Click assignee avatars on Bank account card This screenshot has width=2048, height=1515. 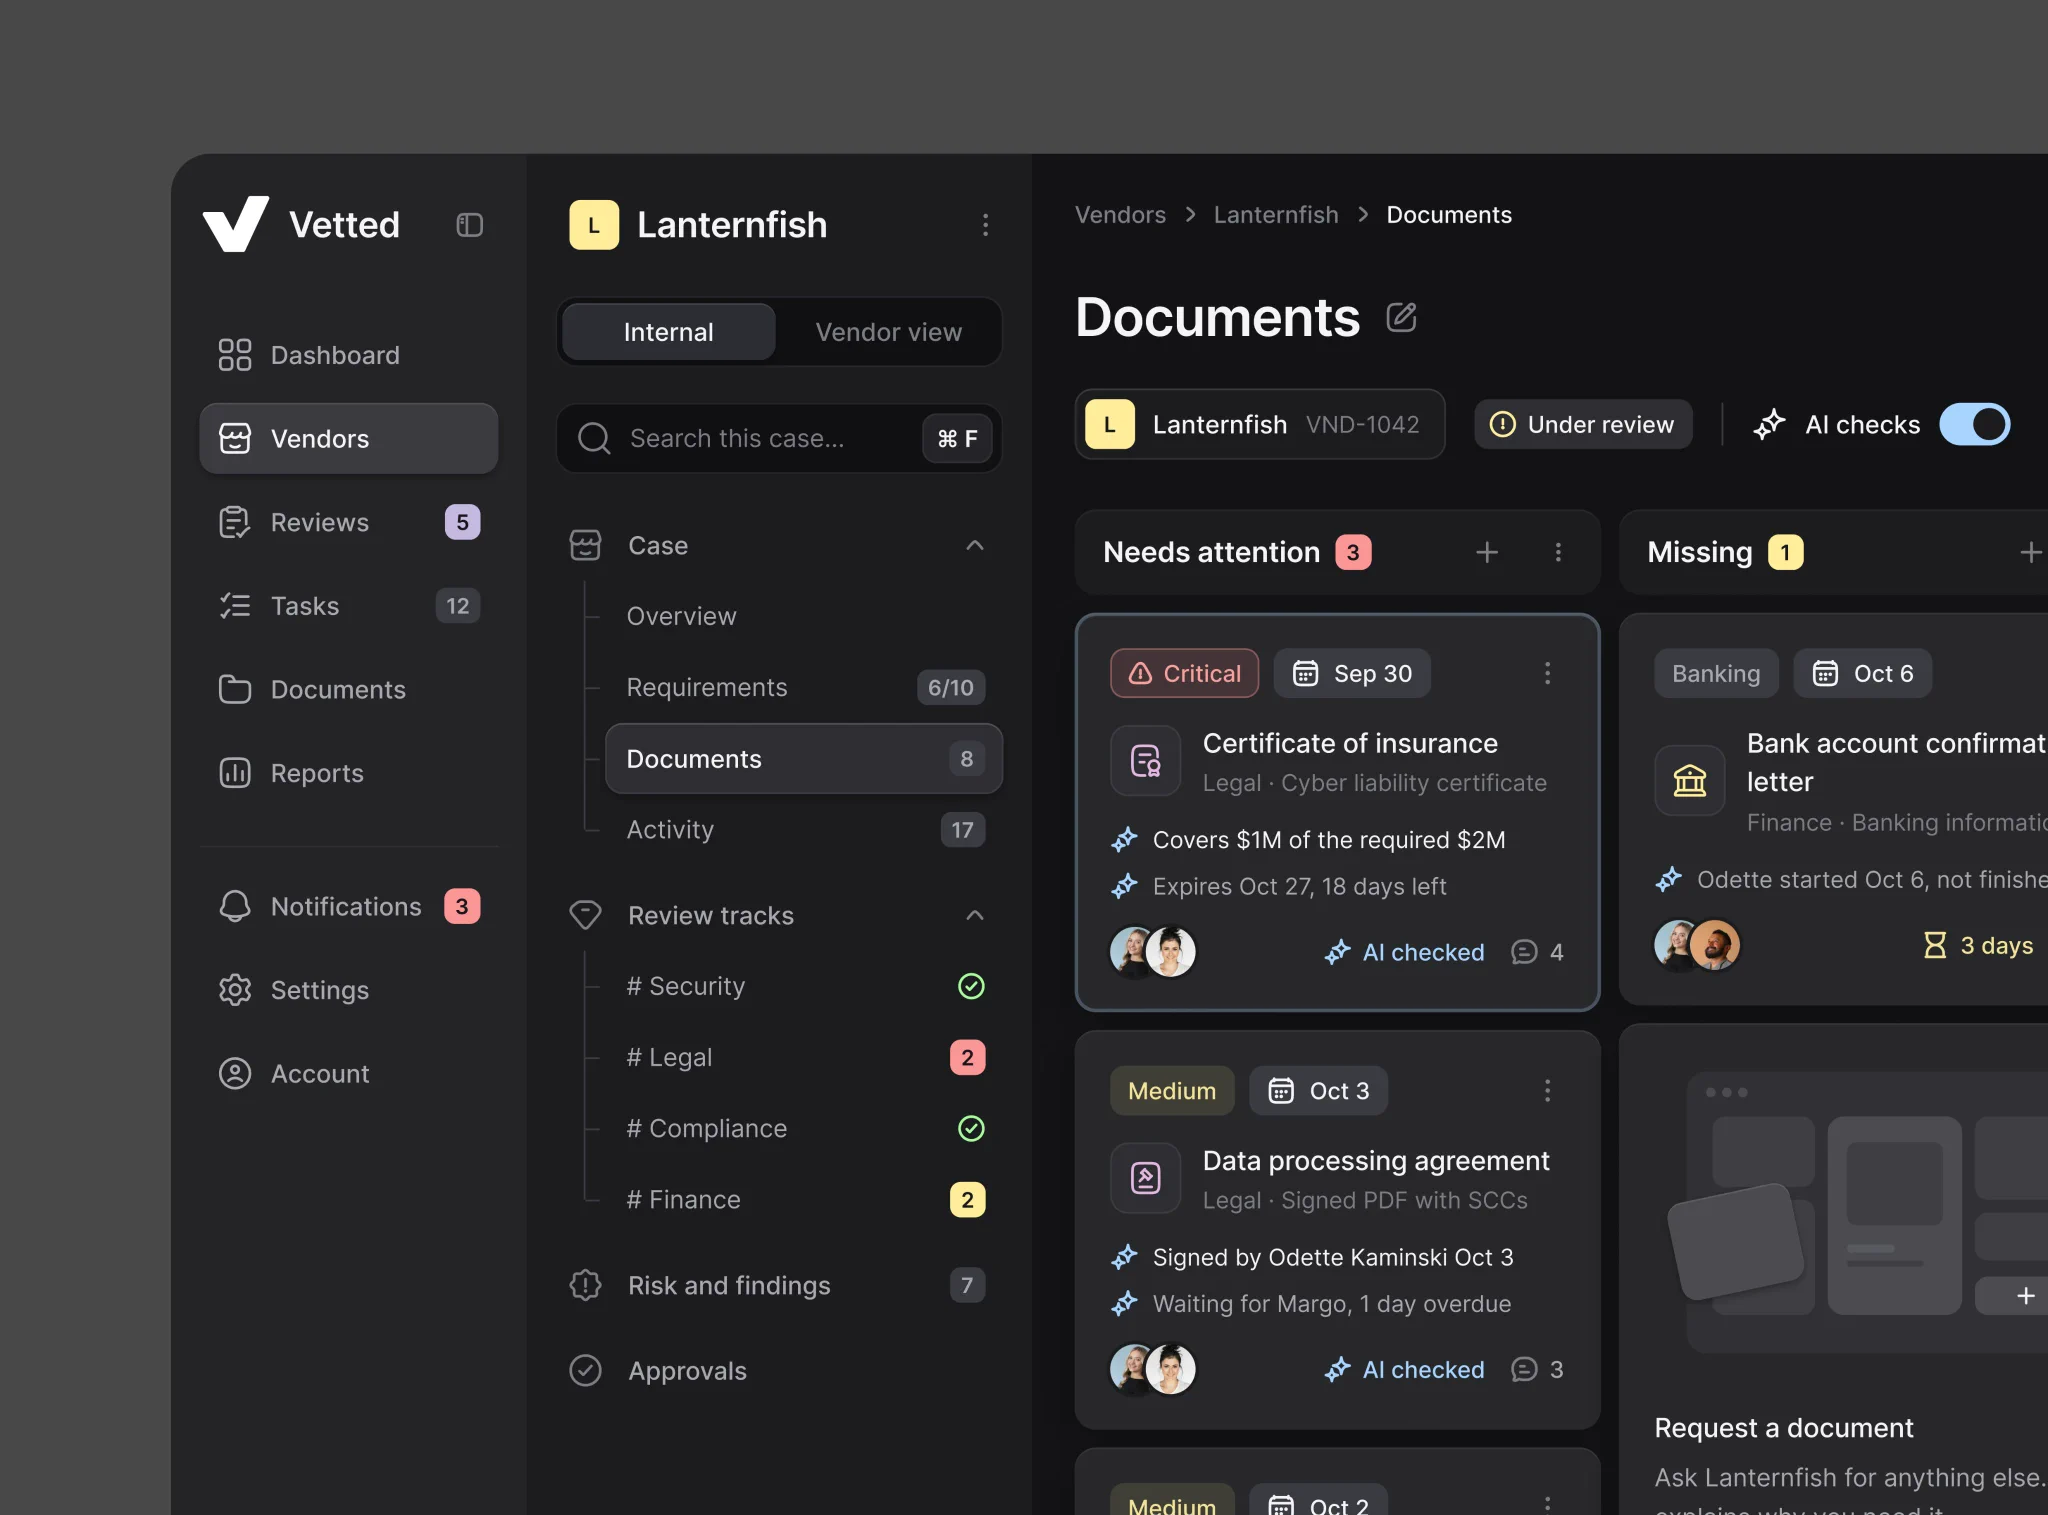point(1697,945)
